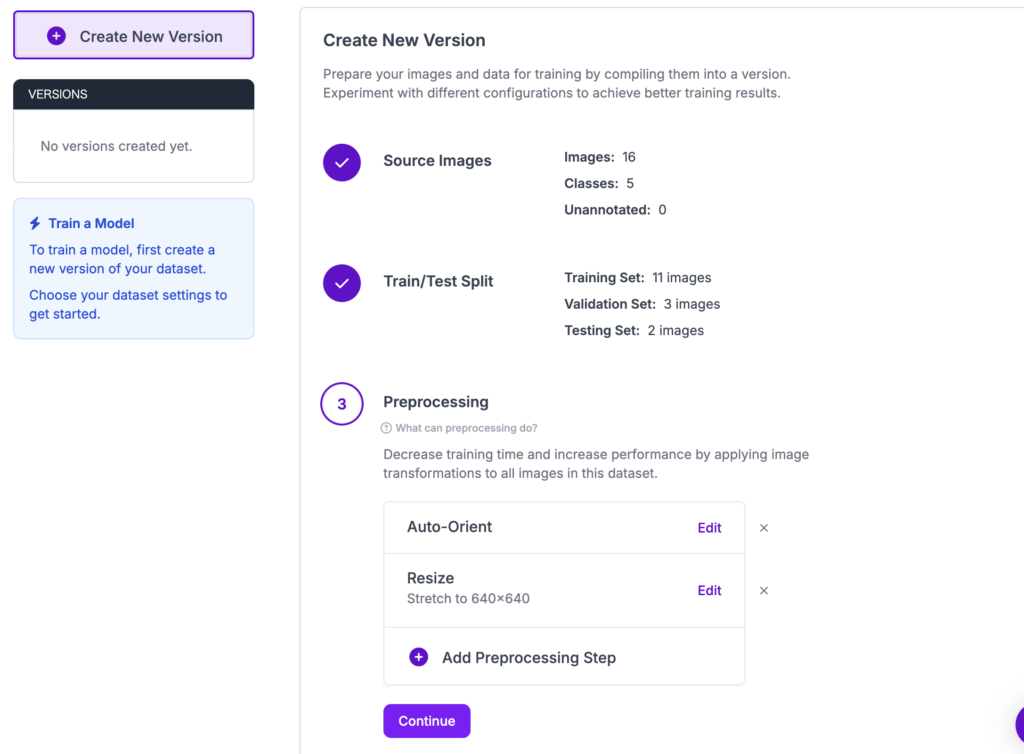Expand the Source Images section heading

[x=437, y=161]
